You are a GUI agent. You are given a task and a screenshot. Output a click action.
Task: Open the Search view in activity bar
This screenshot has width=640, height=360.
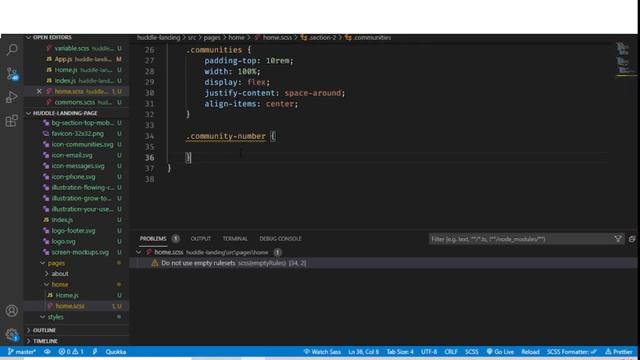click(x=12, y=50)
